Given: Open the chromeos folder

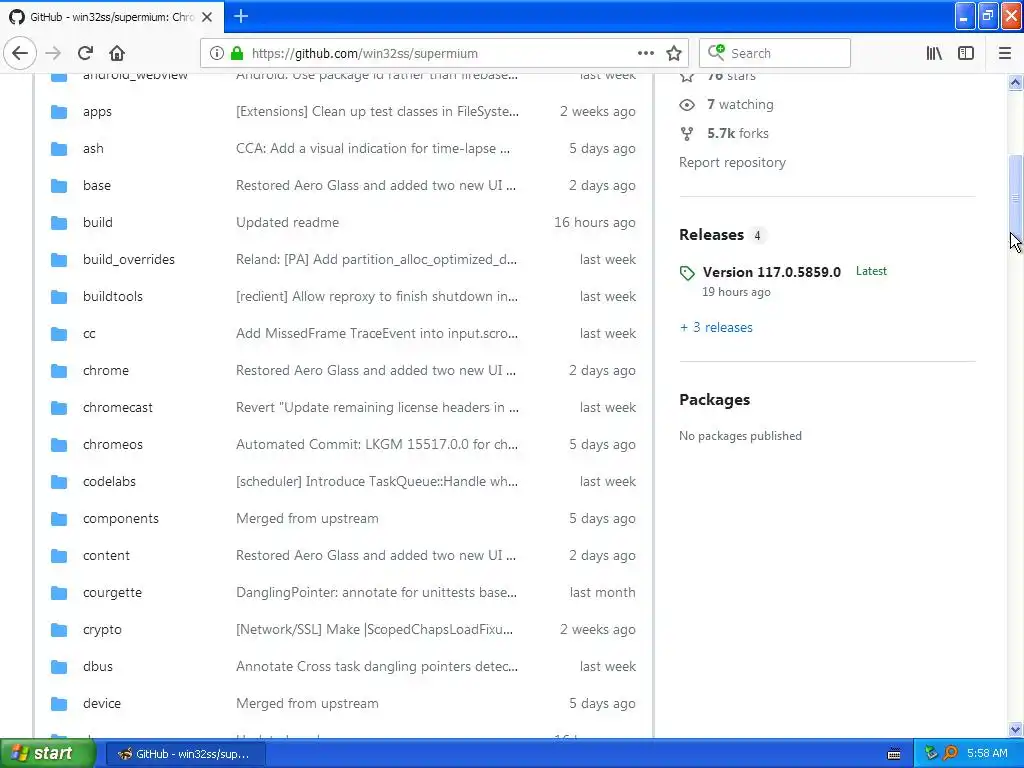Looking at the screenshot, I should (112, 445).
